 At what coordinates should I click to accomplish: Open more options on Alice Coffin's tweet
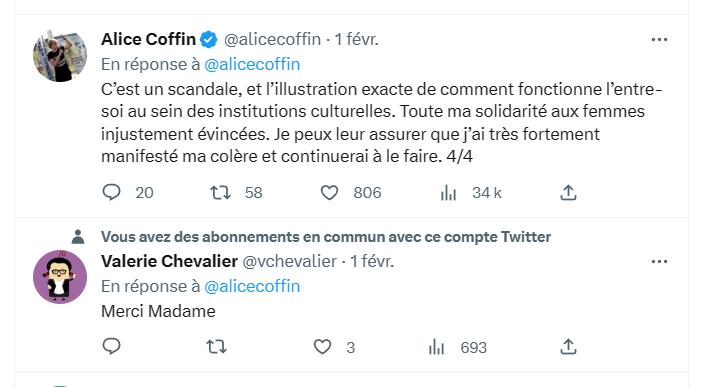[659, 40]
